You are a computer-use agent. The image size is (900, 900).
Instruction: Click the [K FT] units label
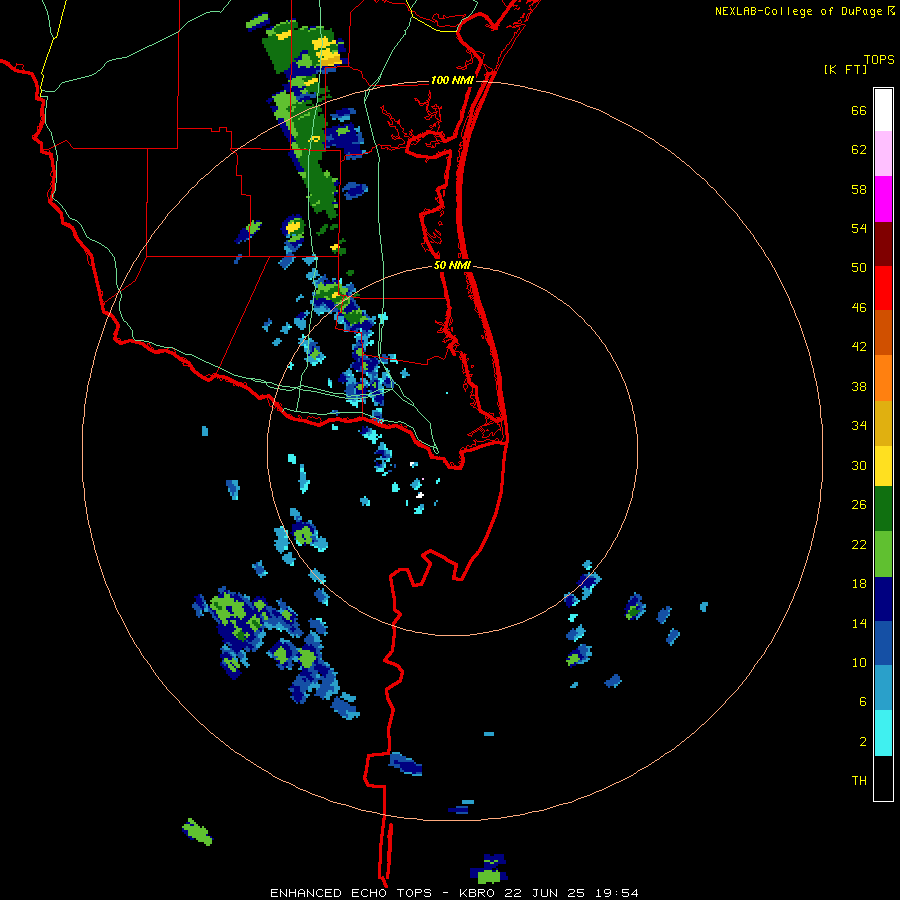(x=845, y=70)
